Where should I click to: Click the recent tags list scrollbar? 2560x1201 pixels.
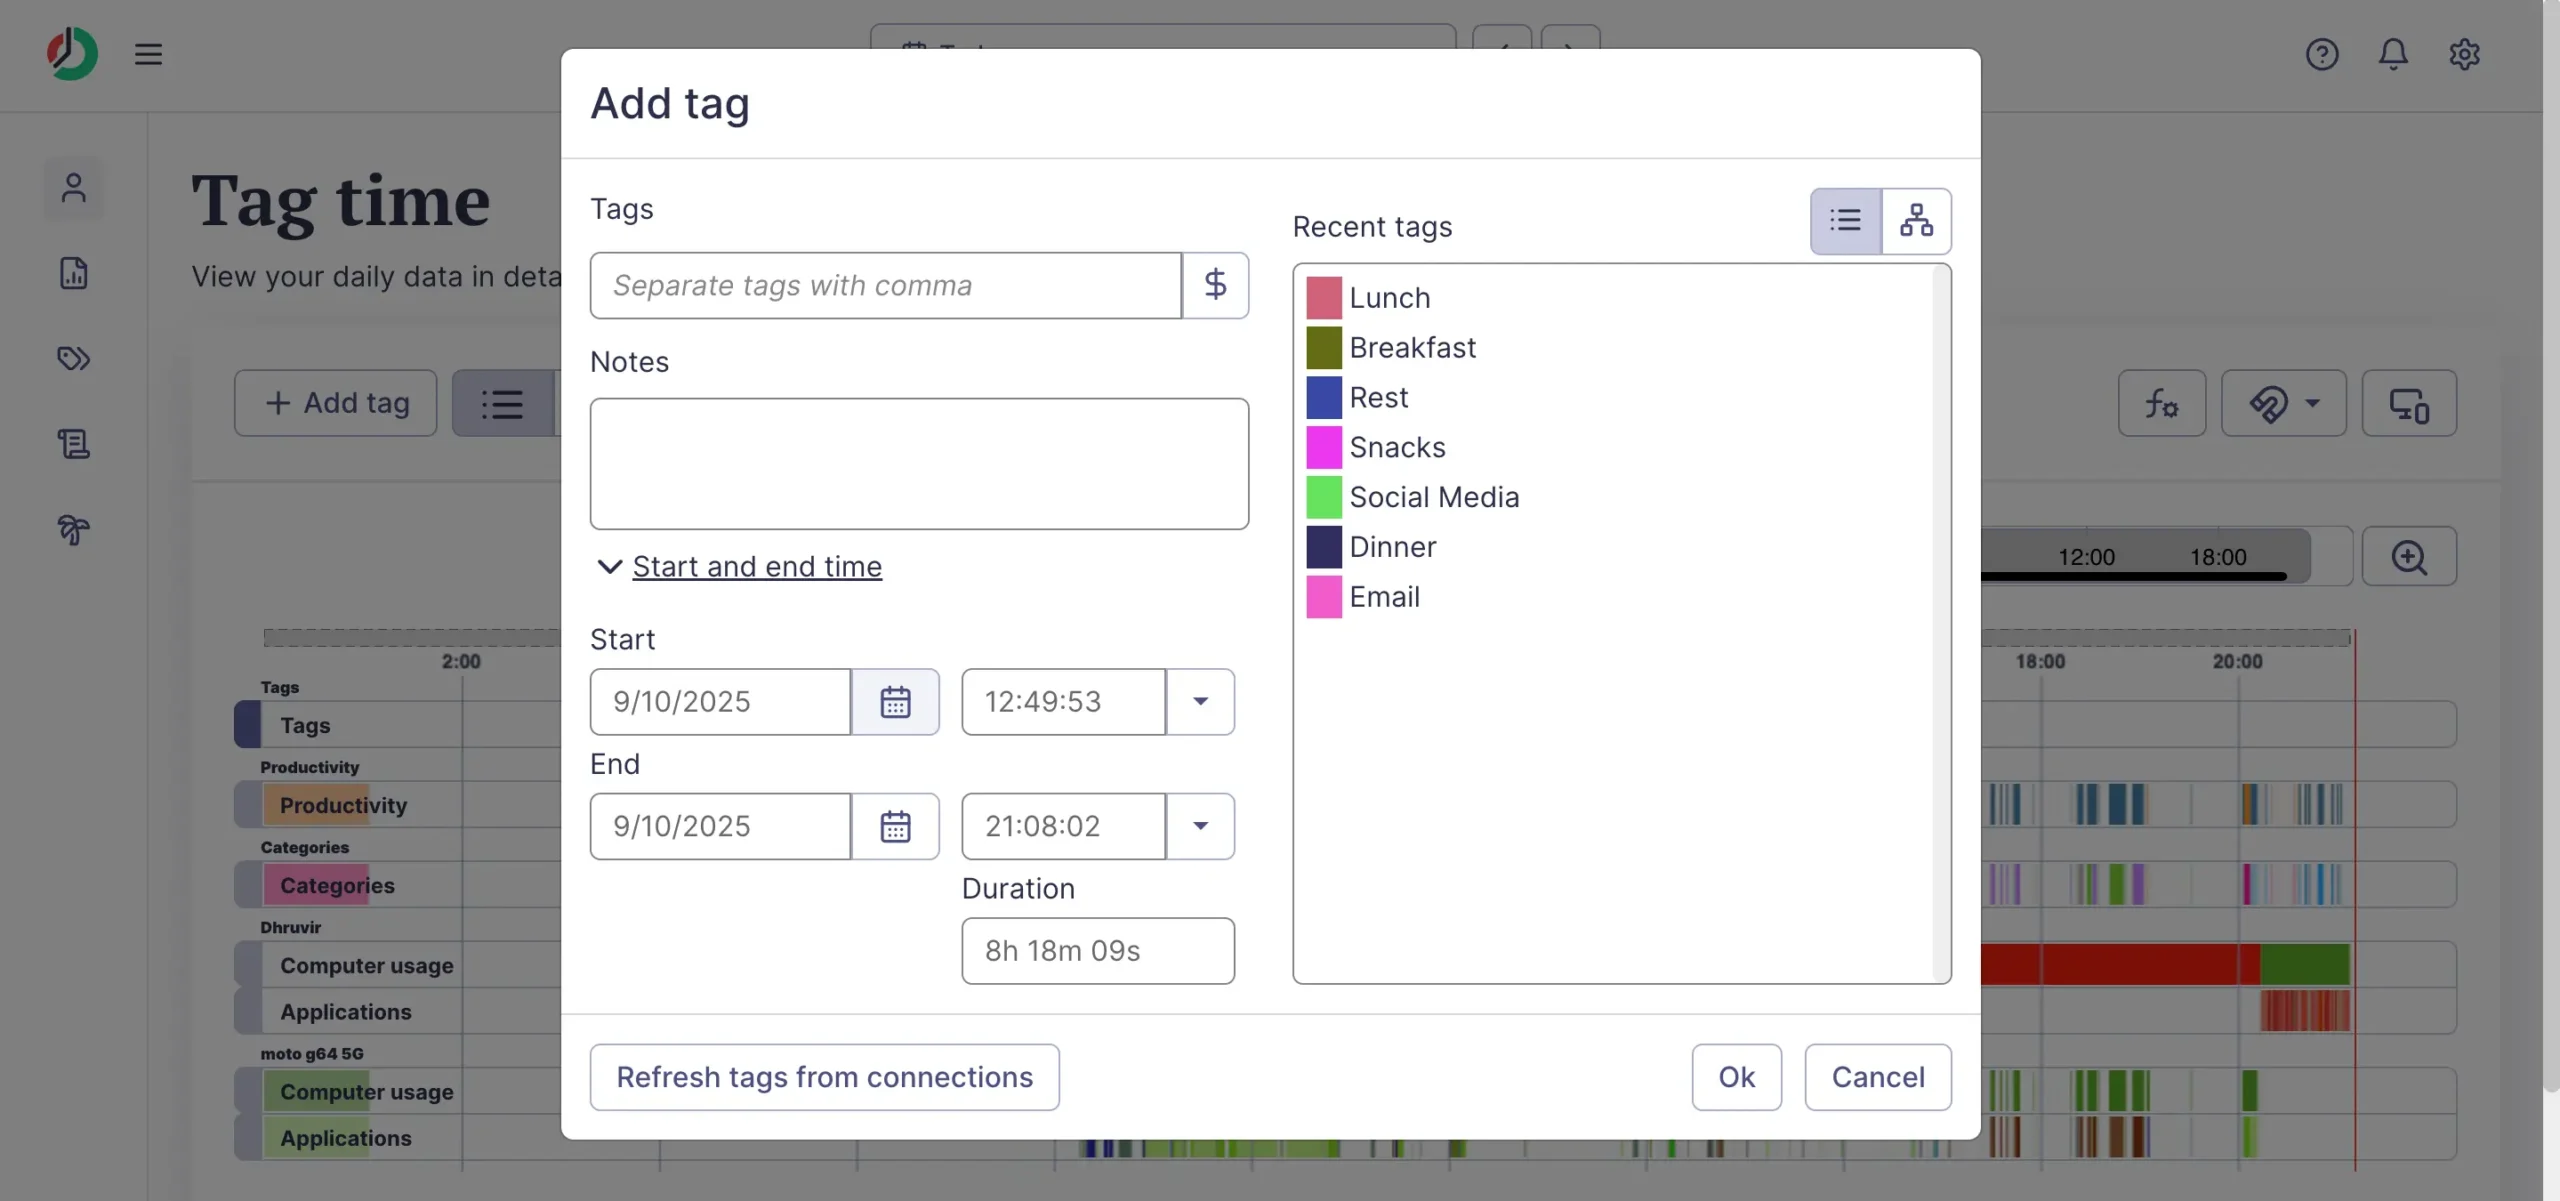1941,624
